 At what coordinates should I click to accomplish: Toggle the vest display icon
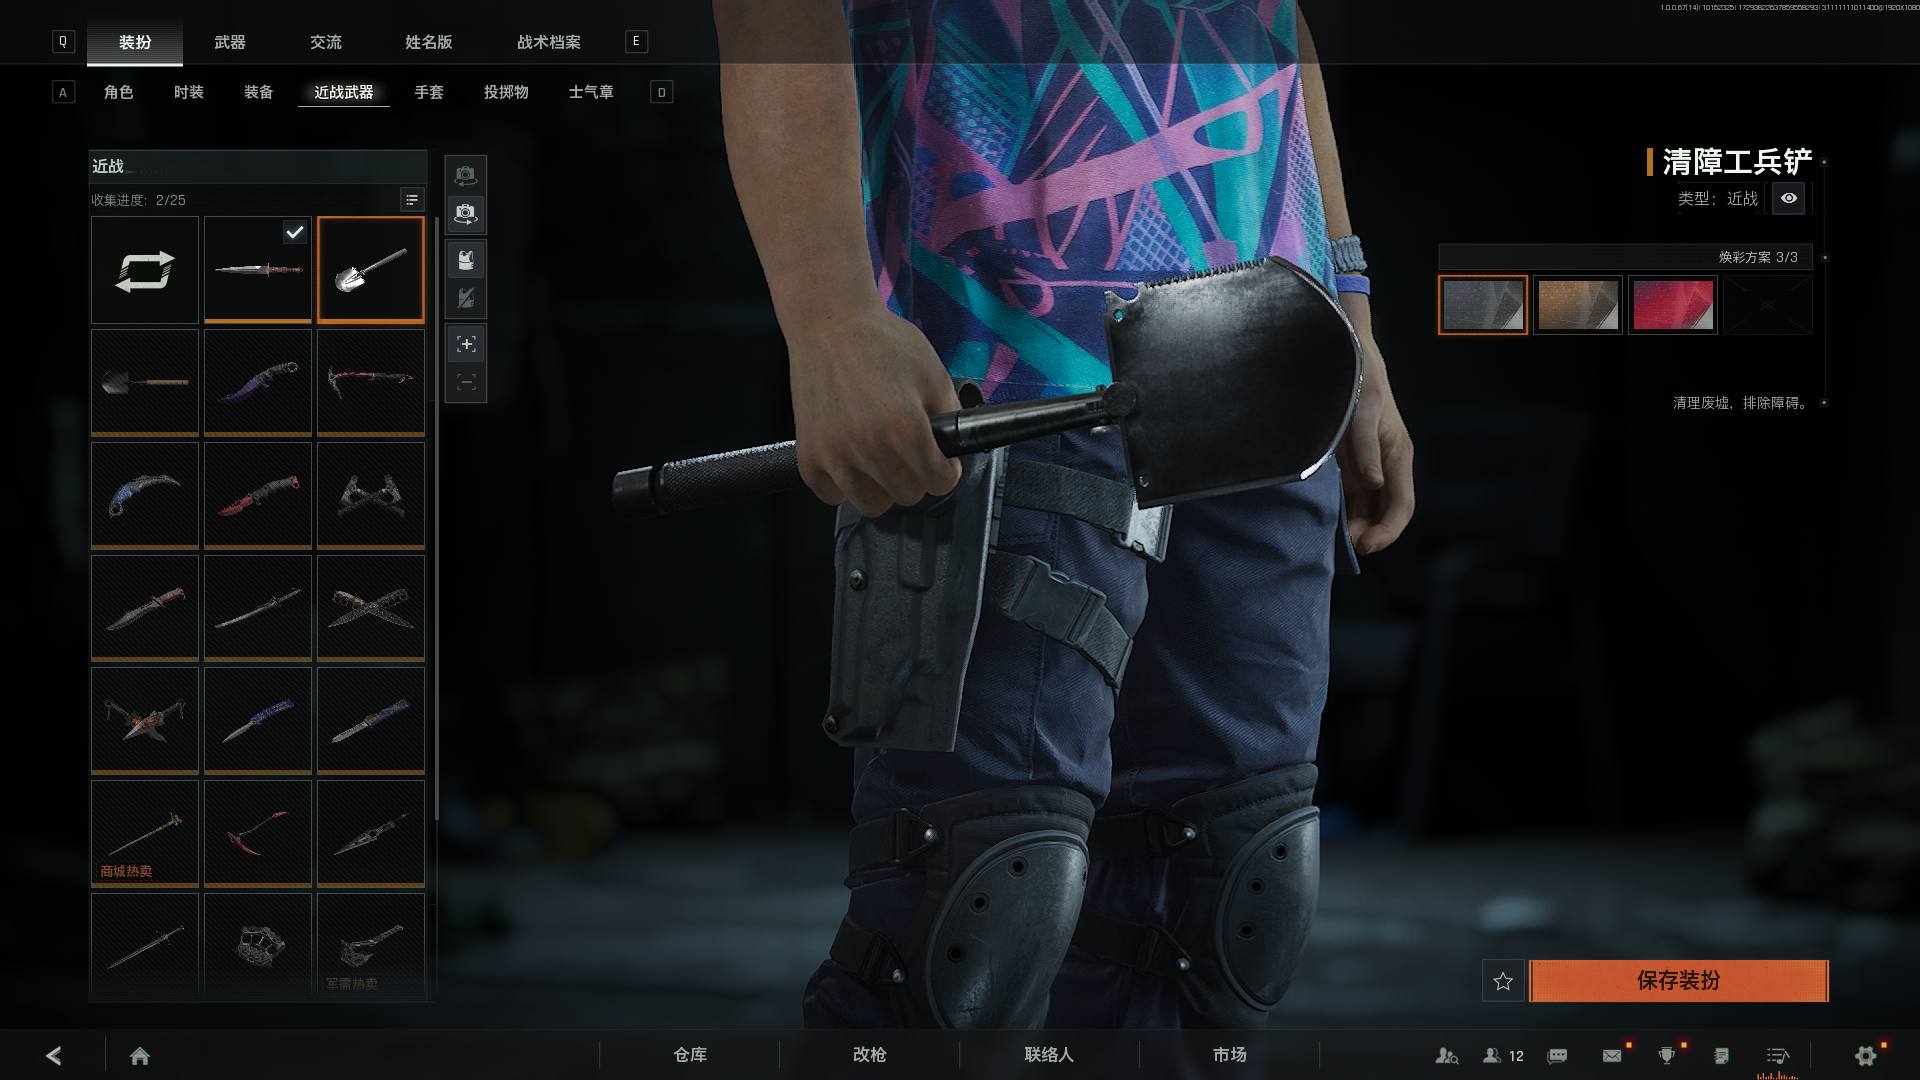[466, 260]
